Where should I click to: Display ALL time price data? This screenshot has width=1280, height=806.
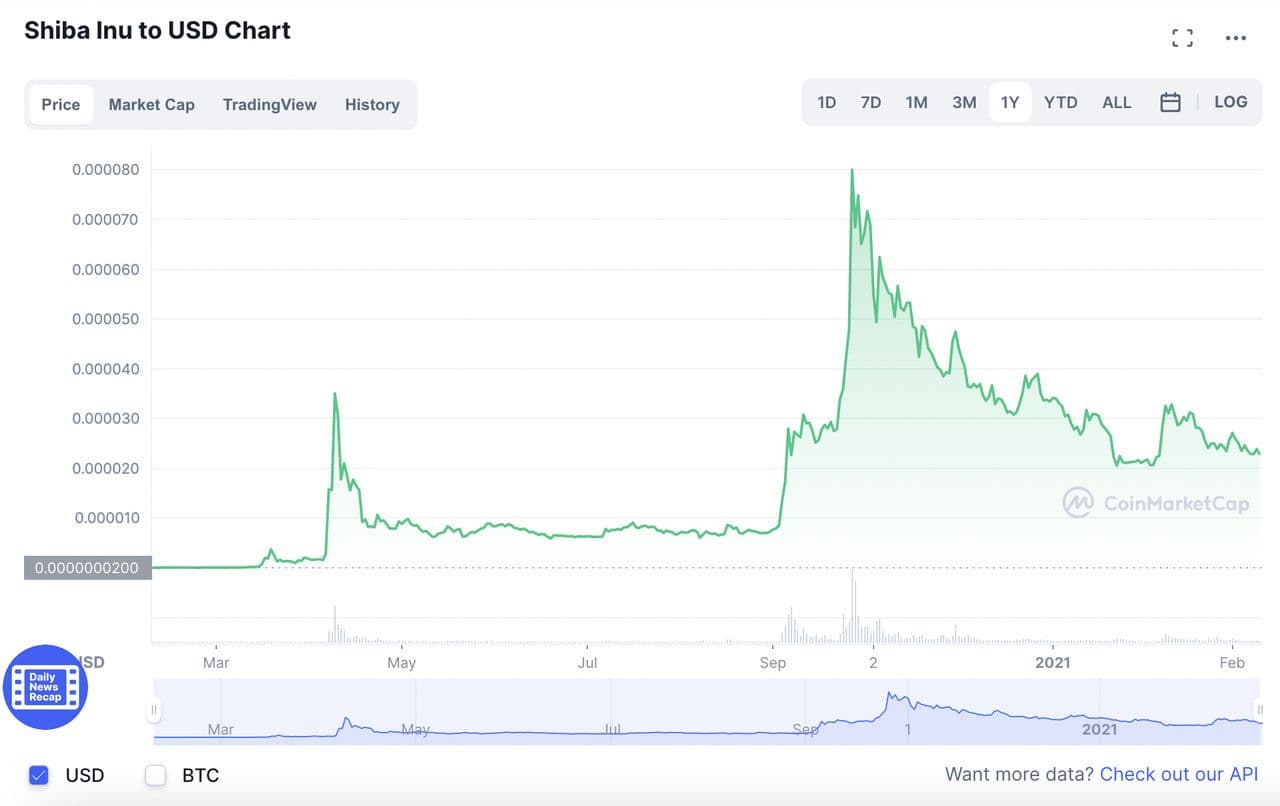click(1116, 102)
